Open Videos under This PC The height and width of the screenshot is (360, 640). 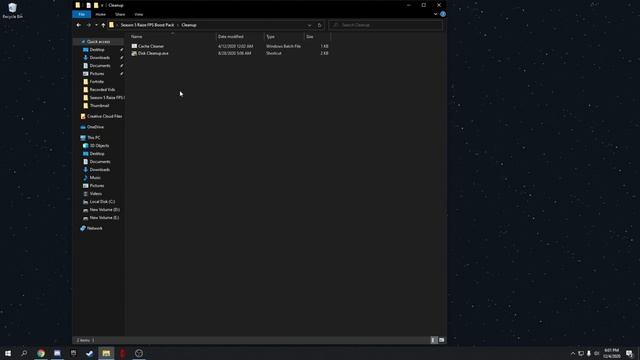[96, 194]
